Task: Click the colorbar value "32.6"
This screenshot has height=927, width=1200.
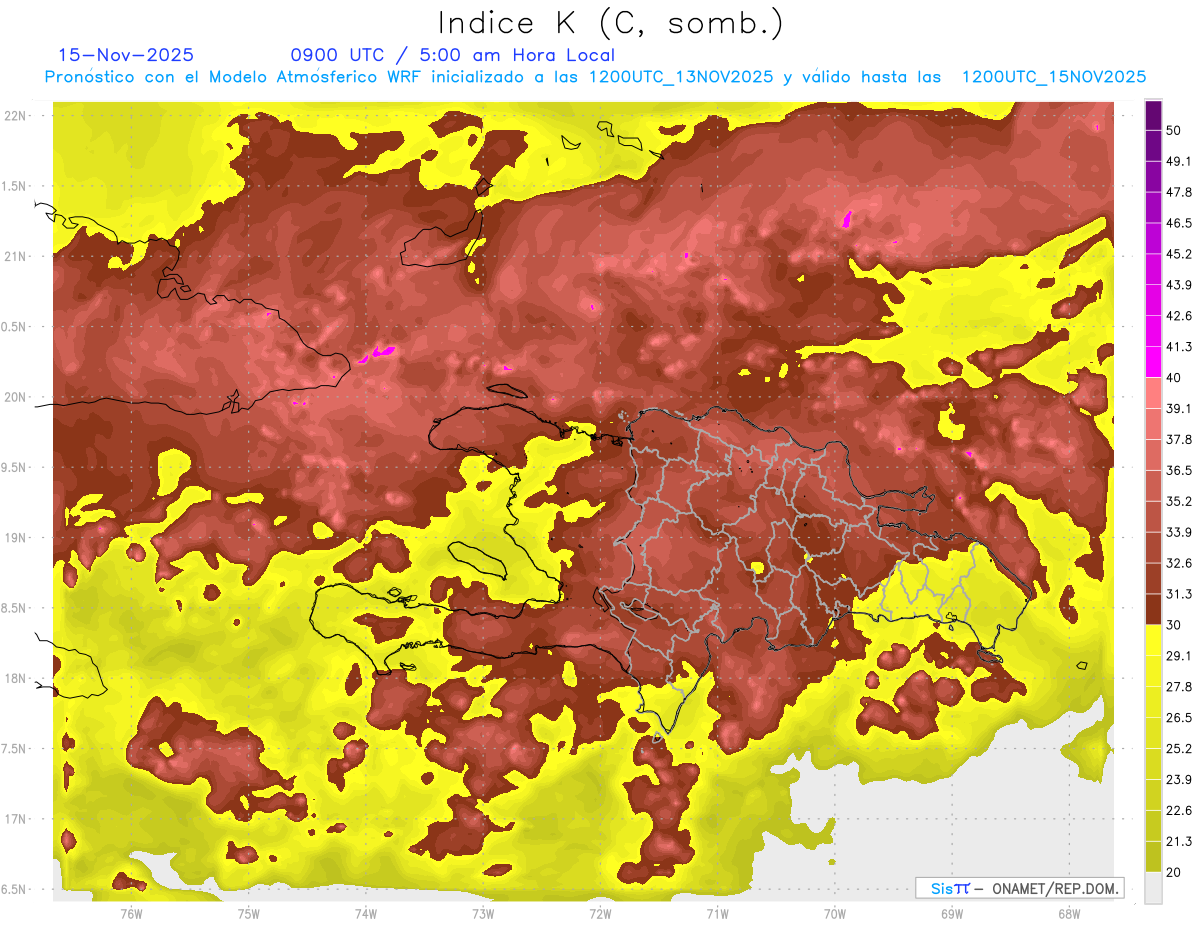Action: (x=1179, y=563)
